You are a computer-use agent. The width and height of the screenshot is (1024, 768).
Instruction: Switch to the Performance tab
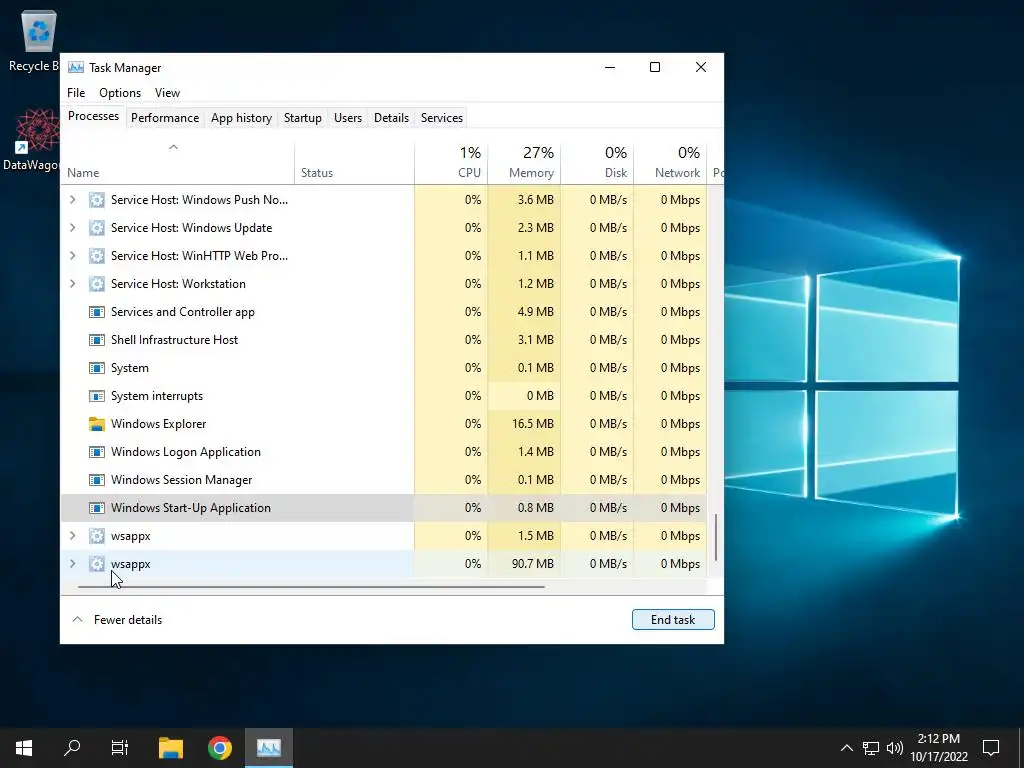coord(165,118)
